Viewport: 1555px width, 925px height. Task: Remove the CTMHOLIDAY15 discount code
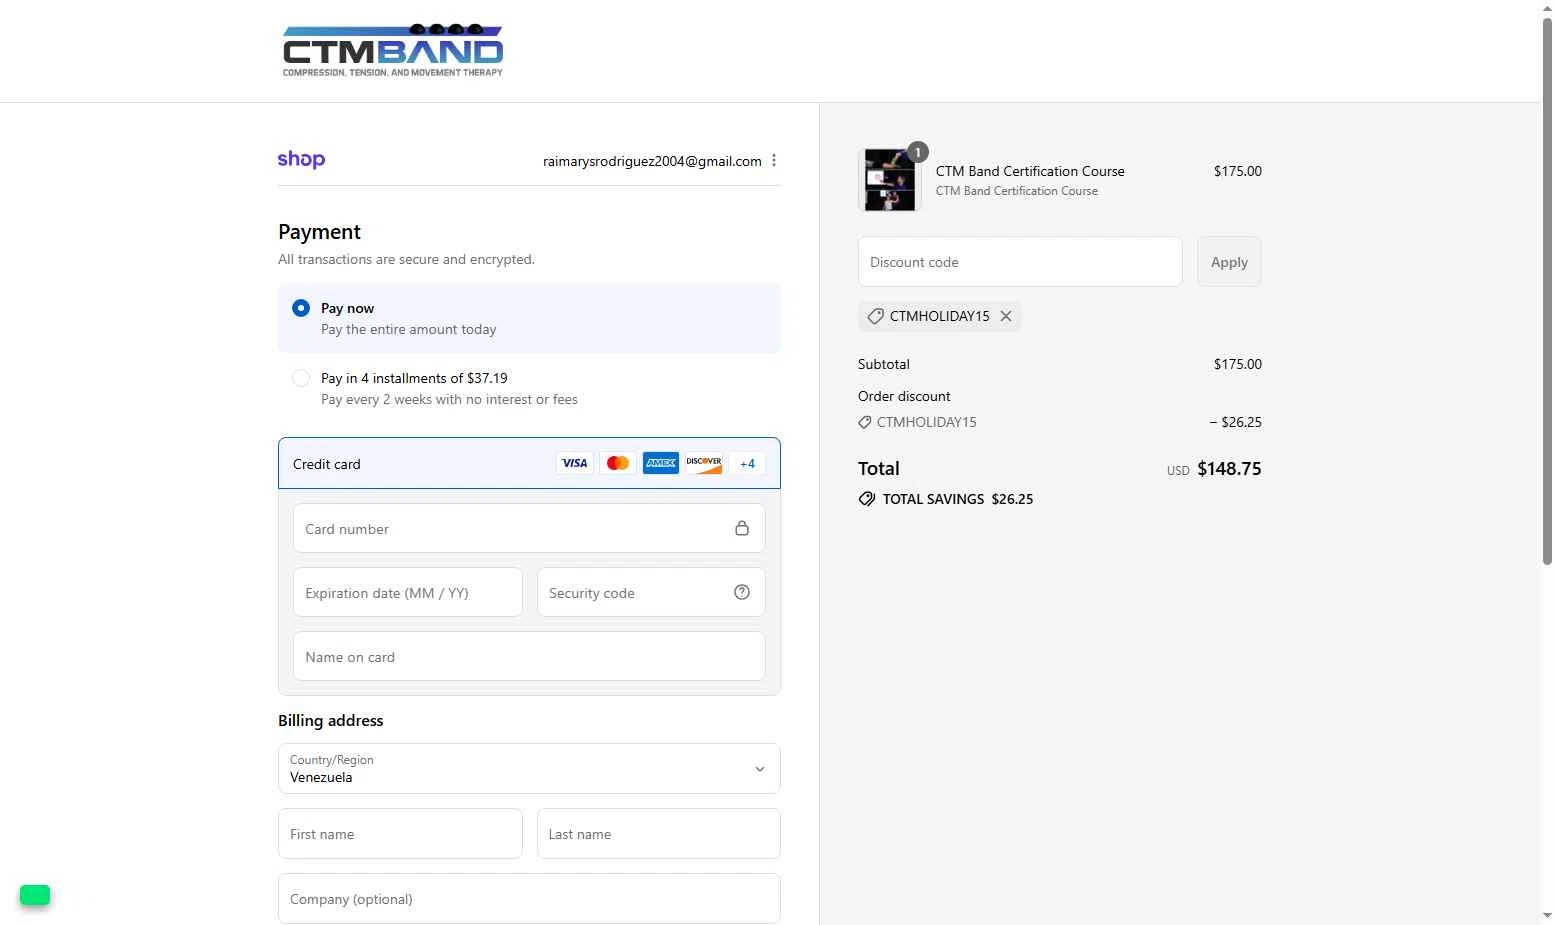pyautogui.click(x=1006, y=316)
